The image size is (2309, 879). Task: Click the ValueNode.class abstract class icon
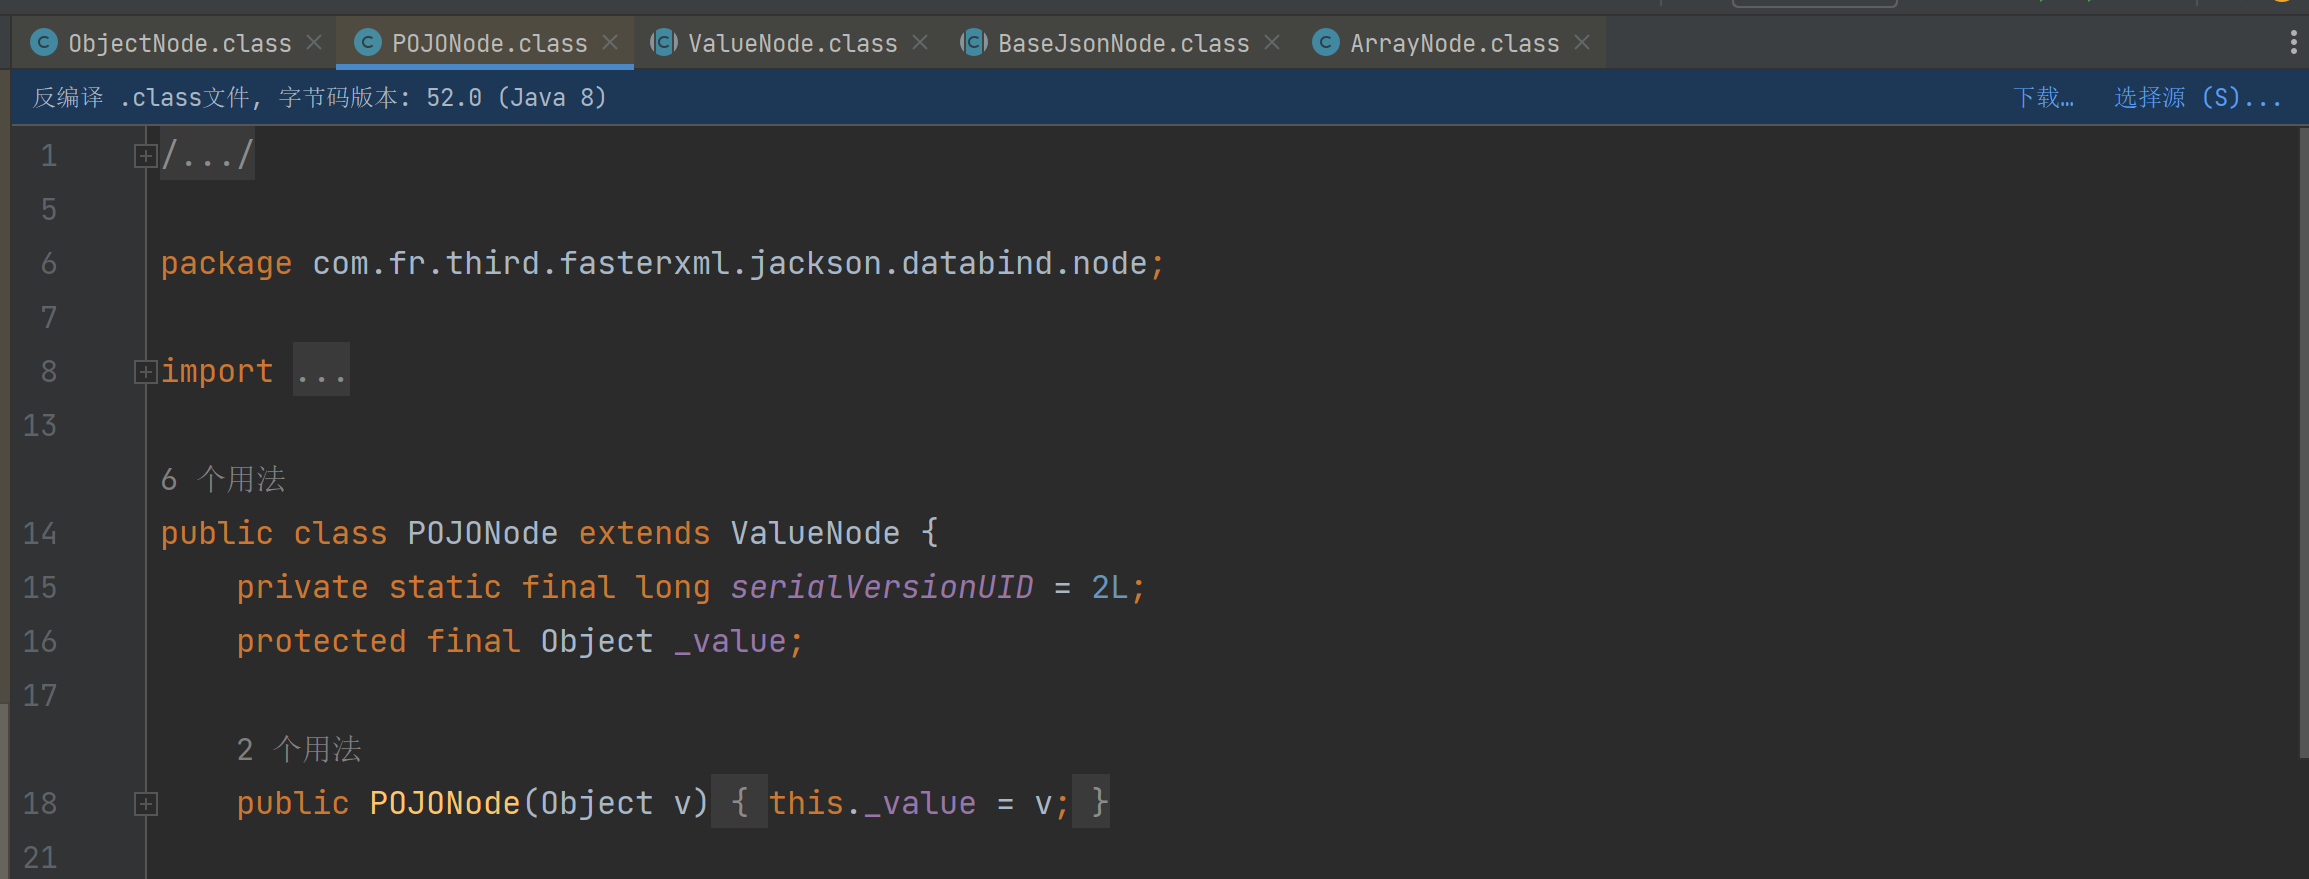pyautogui.click(x=664, y=43)
